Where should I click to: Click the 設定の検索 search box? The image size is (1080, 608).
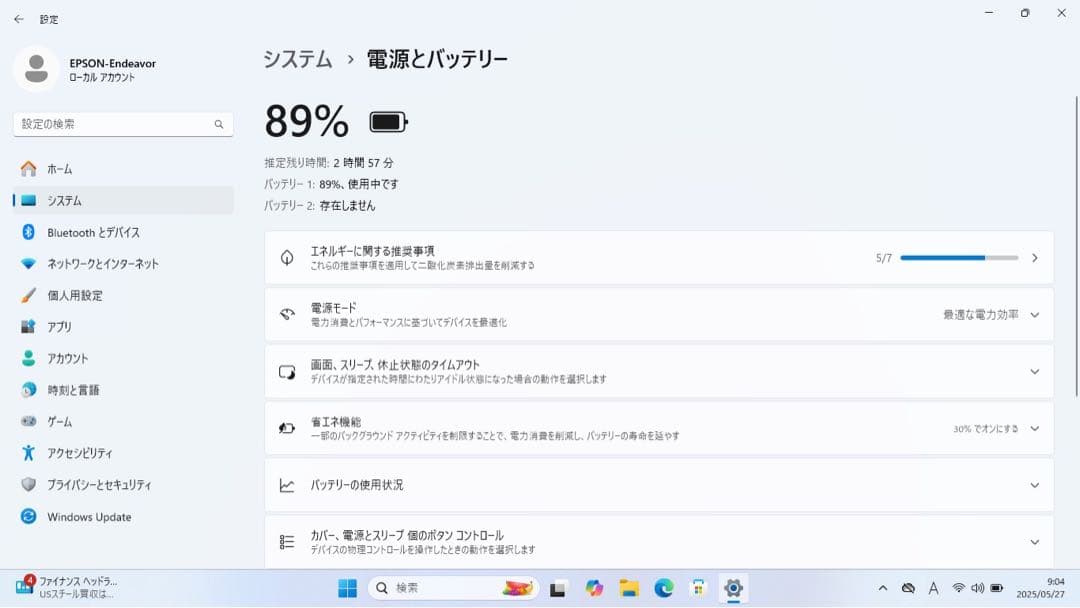tap(122, 123)
